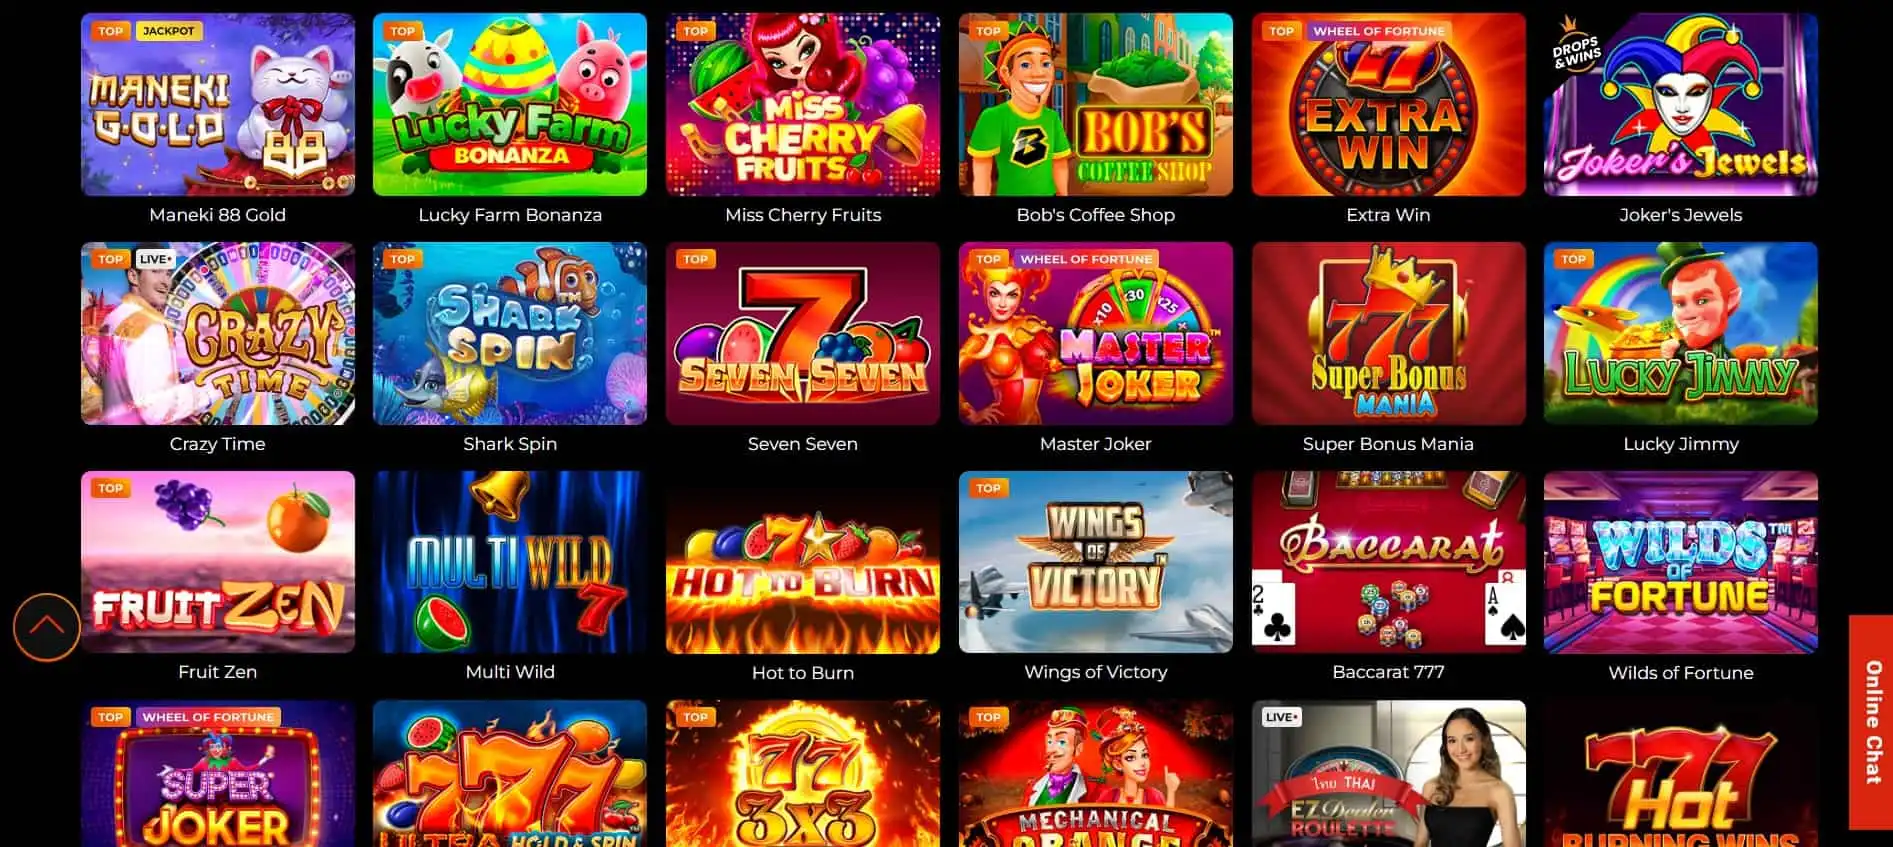
Task: Launch the Crazy Time live game
Action: [x=218, y=333]
